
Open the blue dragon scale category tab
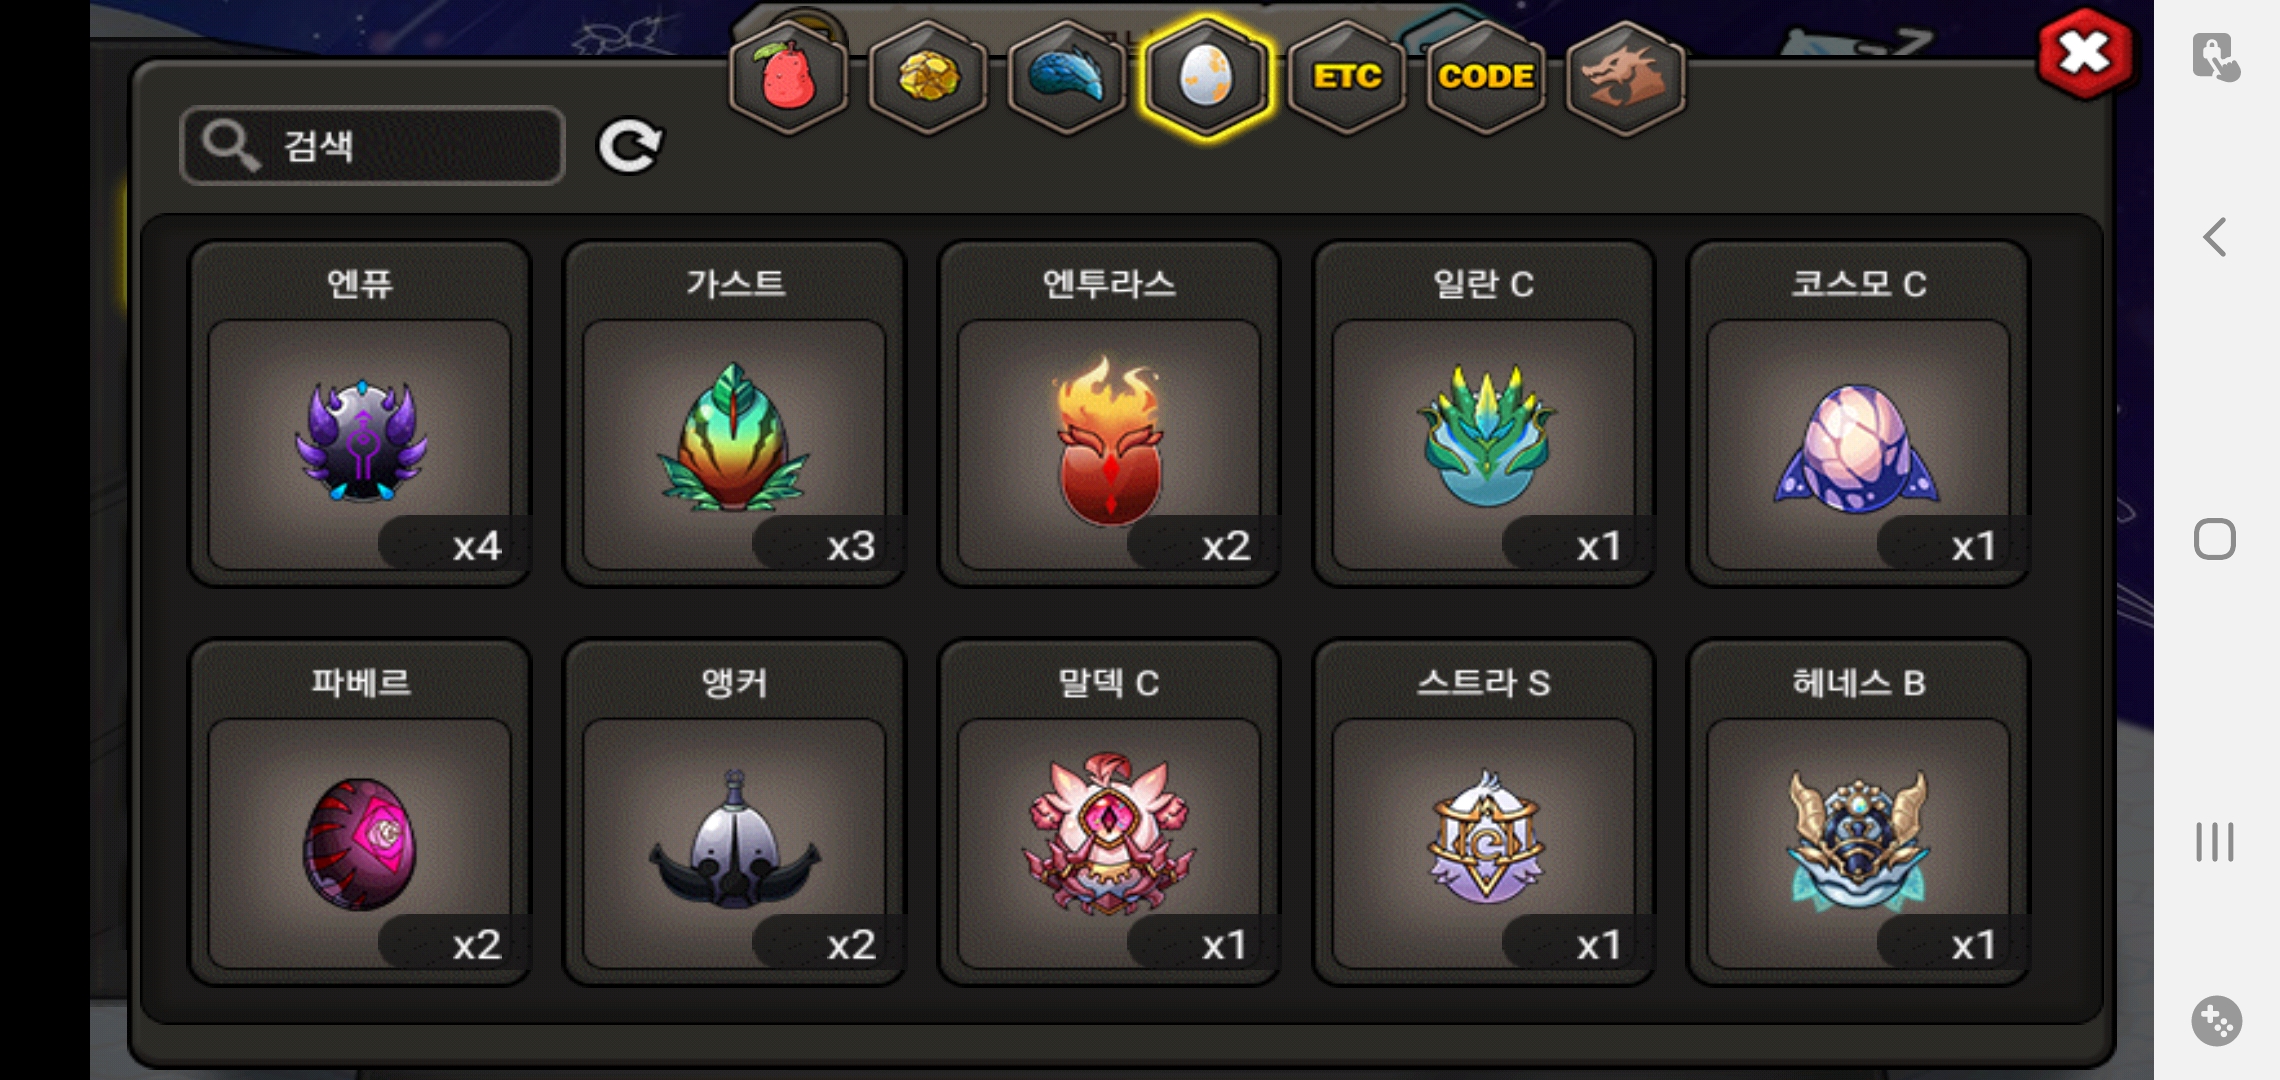[1067, 78]
